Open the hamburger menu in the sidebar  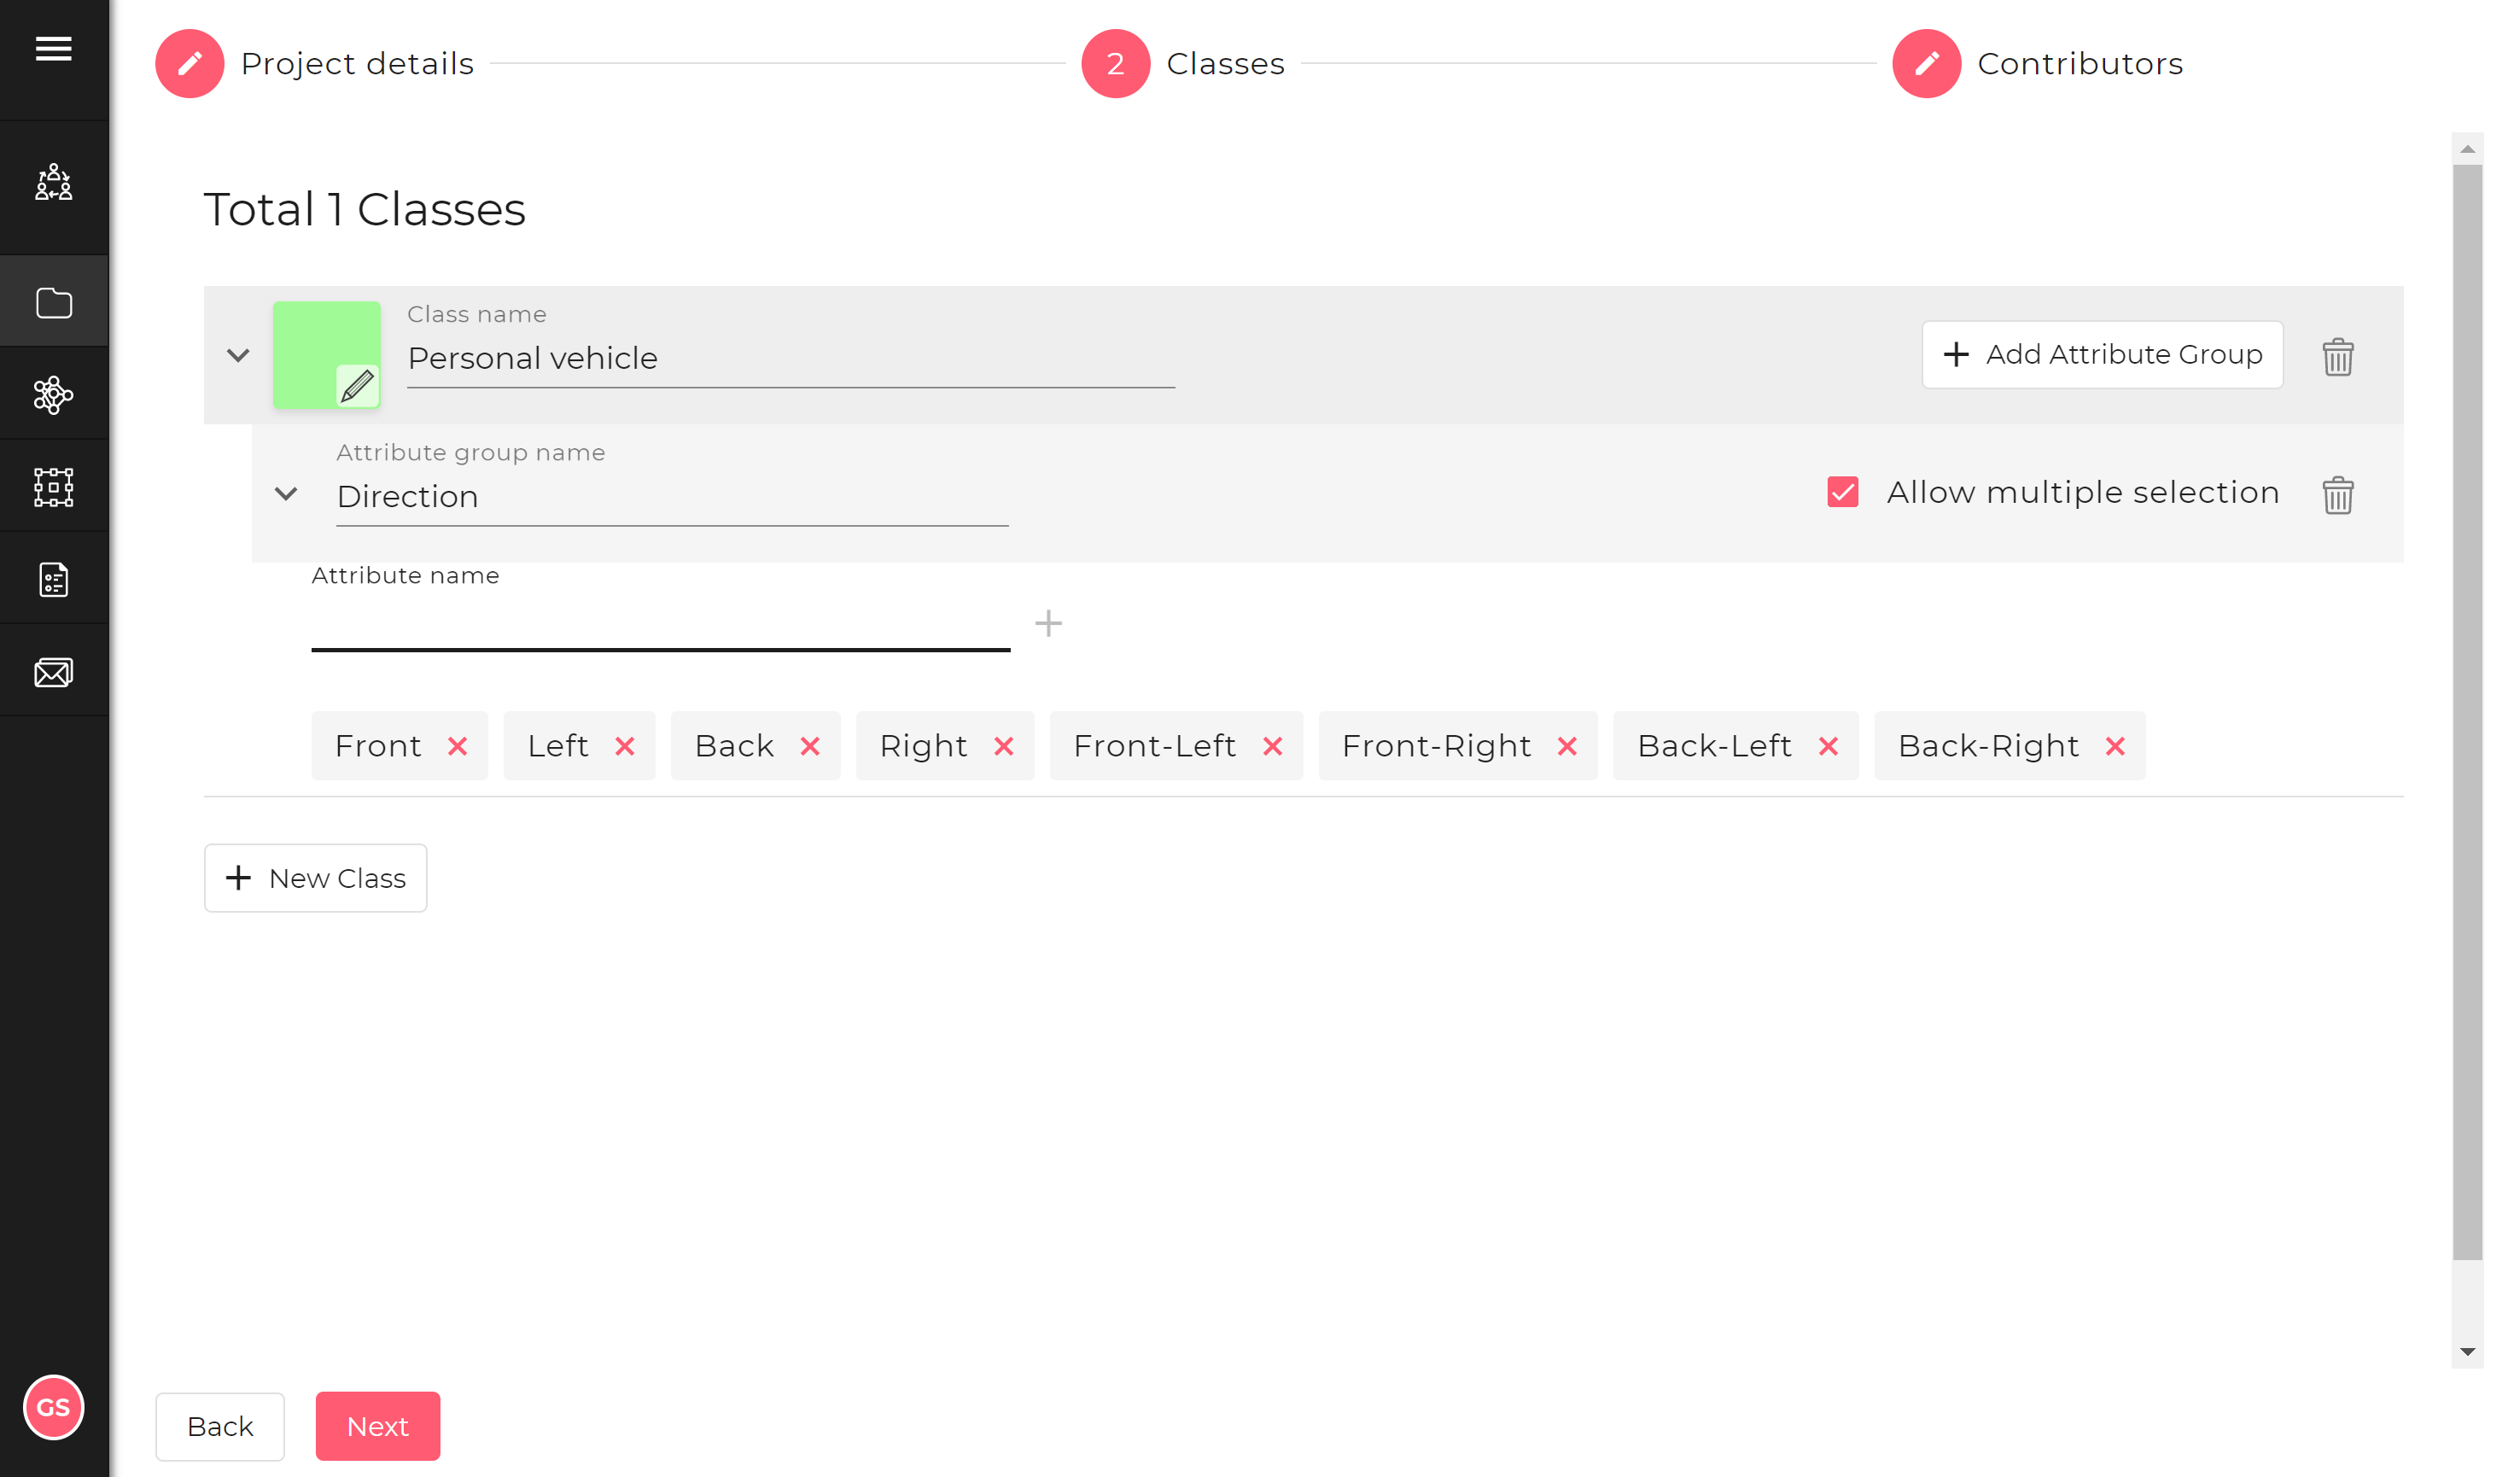point(53,48)
